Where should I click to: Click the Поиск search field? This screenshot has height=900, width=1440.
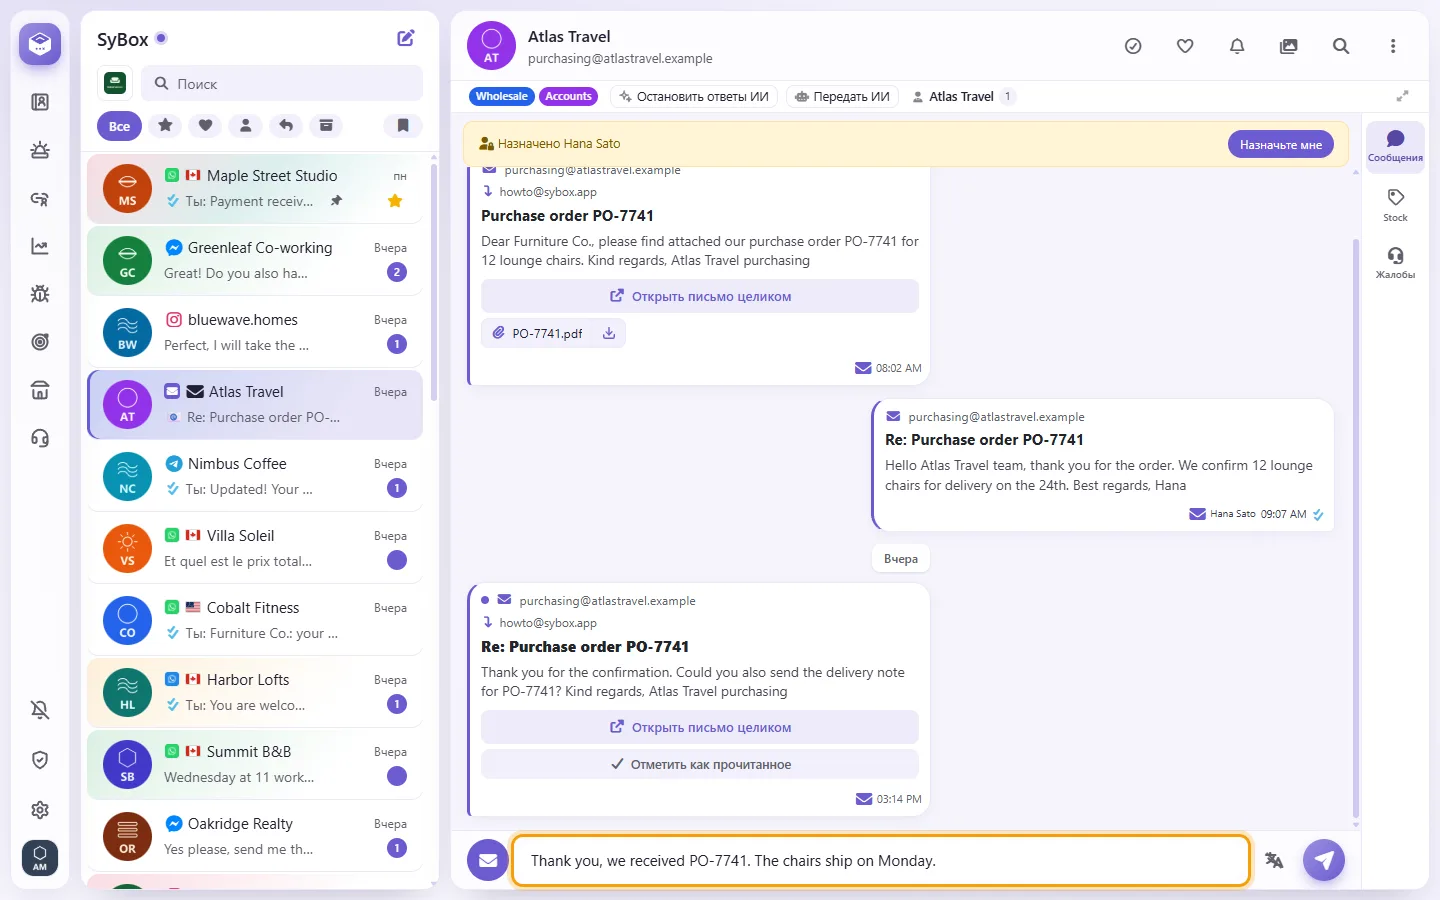(x=282, y=84)
